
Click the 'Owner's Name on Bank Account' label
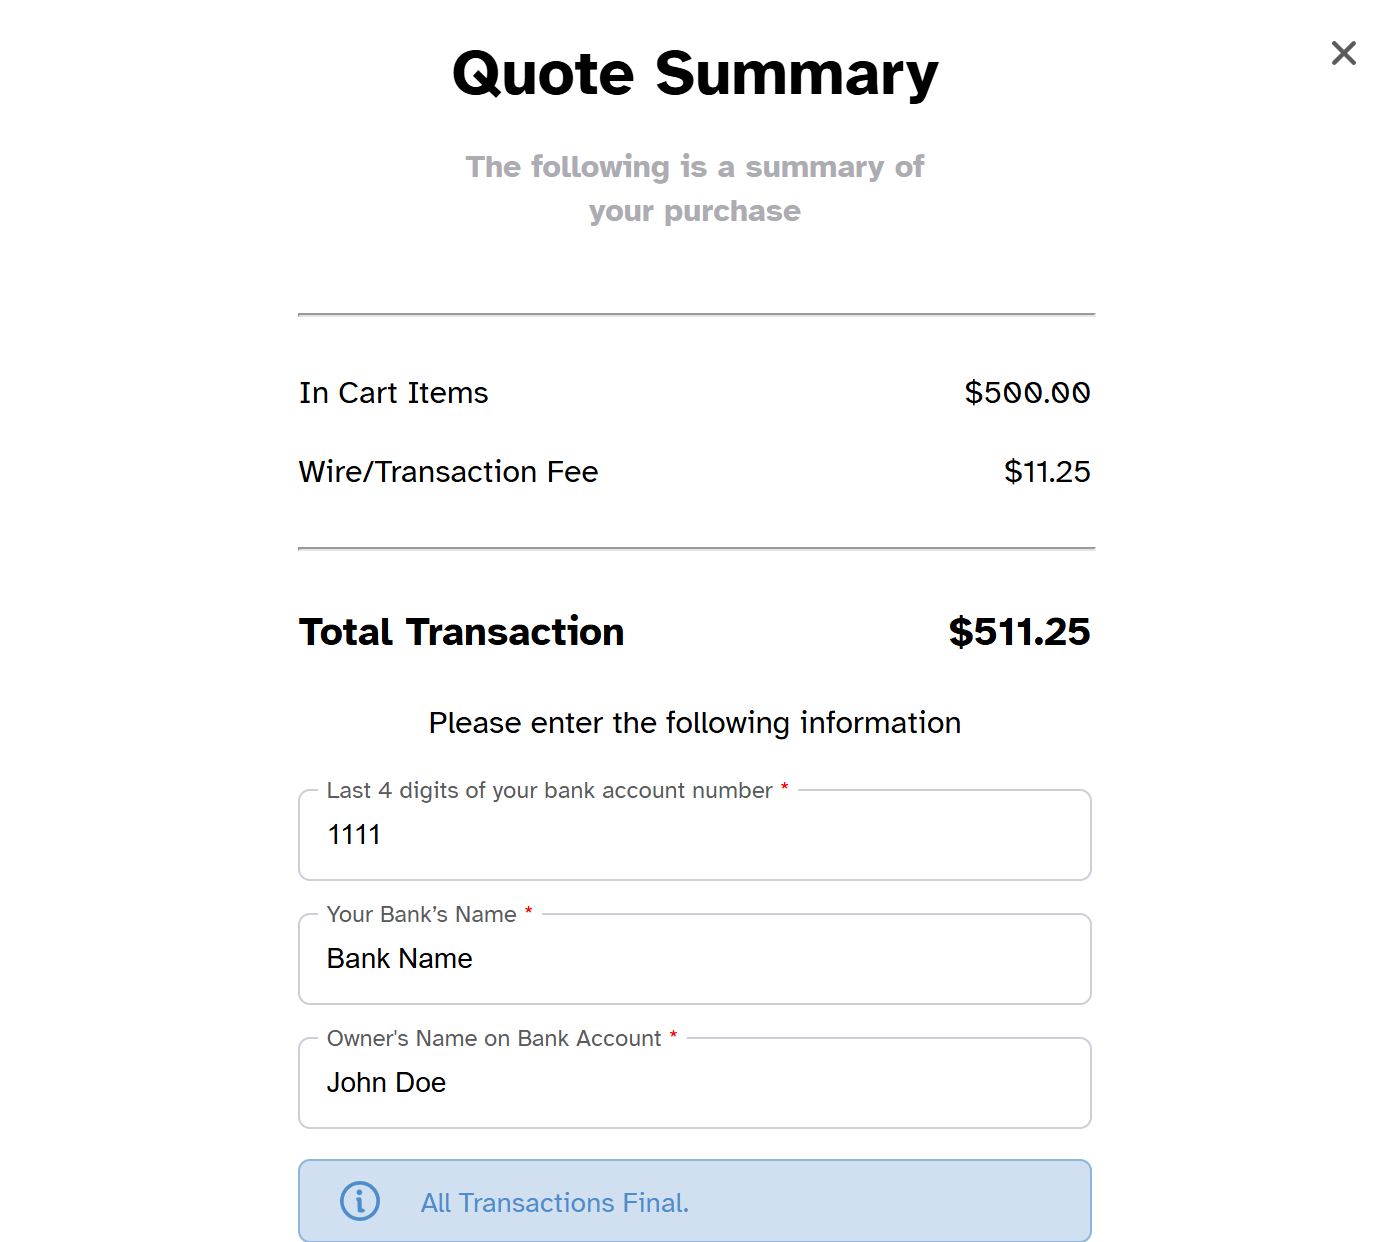494,1038
